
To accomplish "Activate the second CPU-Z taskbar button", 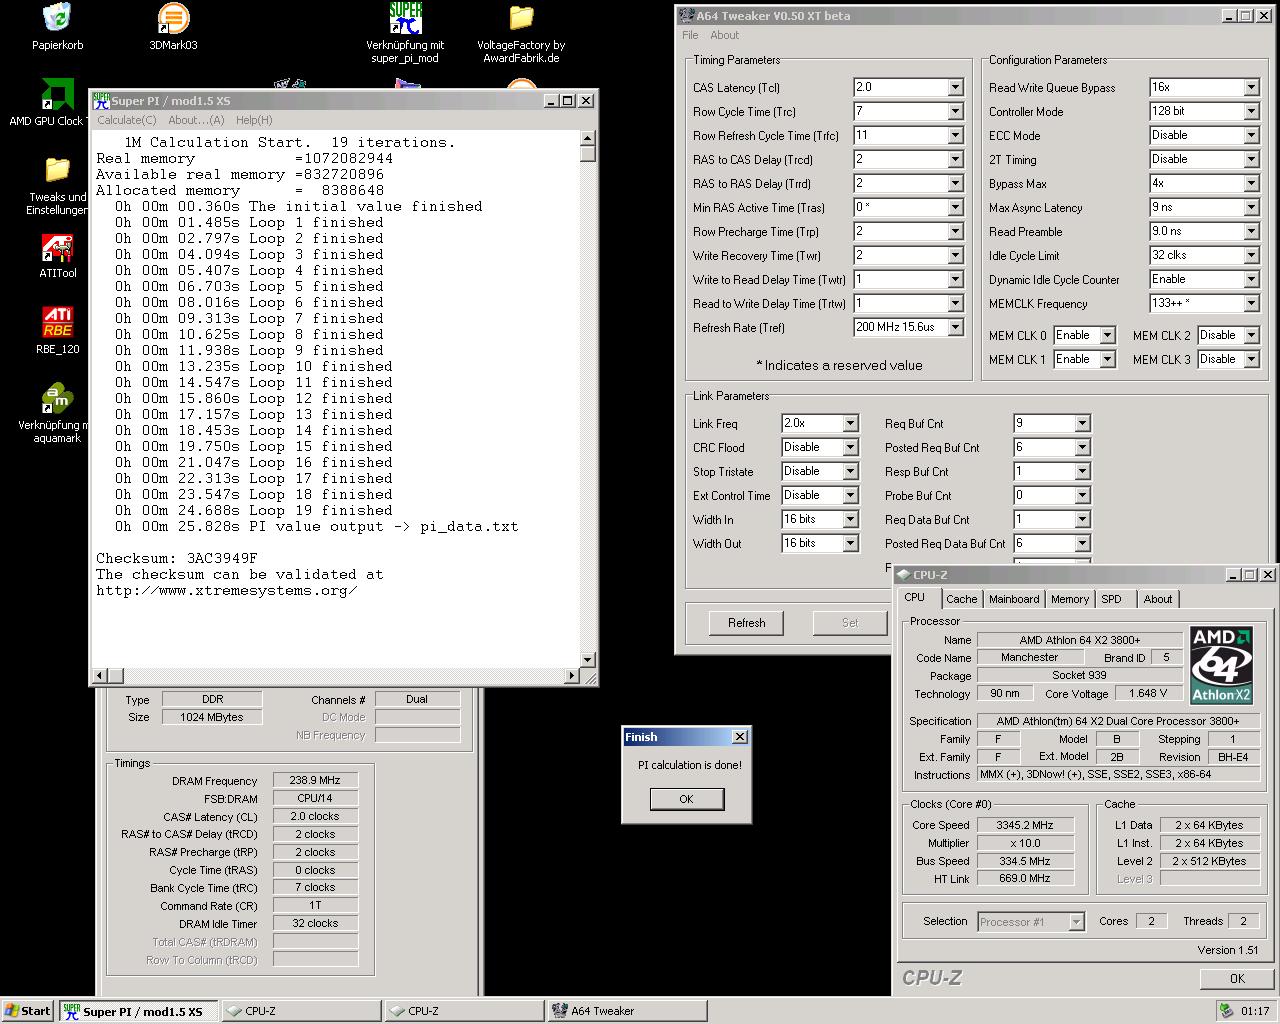I will pos(464,1011).
